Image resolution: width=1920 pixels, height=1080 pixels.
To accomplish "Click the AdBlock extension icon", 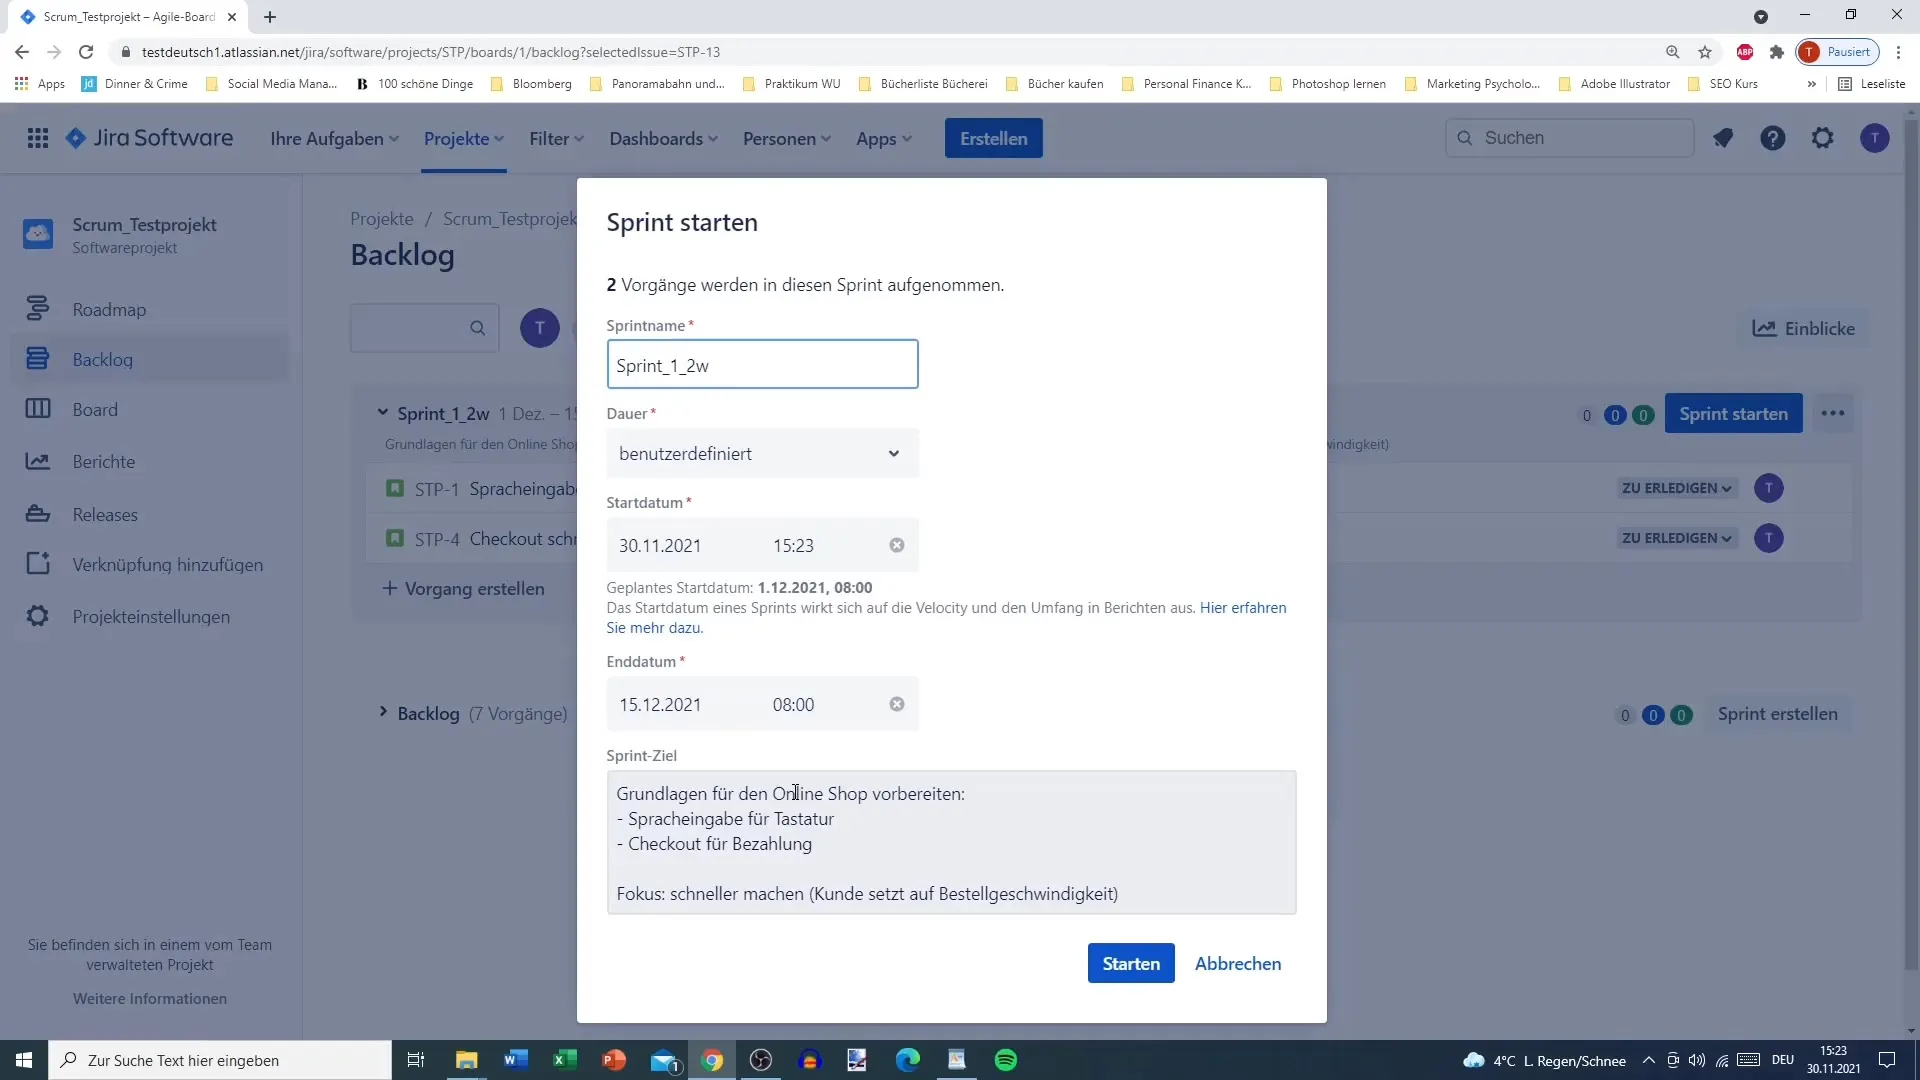I will coord(1745,52).
